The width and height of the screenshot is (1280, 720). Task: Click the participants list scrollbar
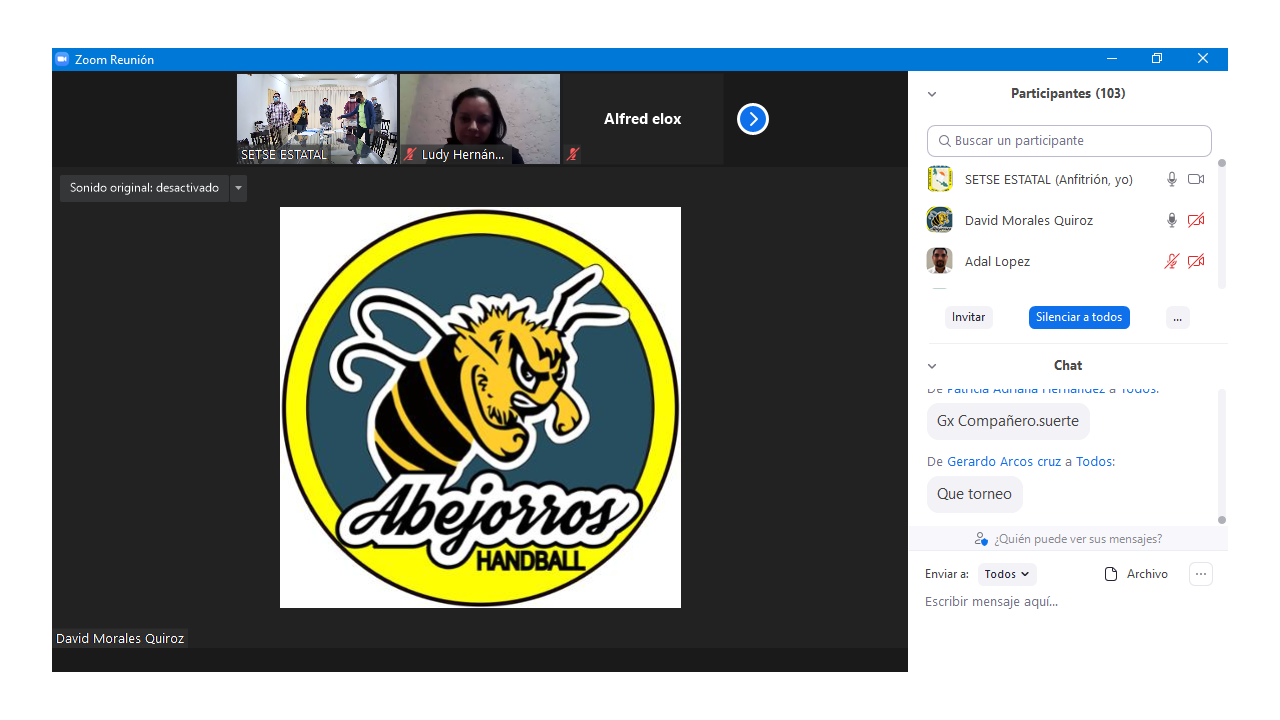click(x=1222, y=224)
